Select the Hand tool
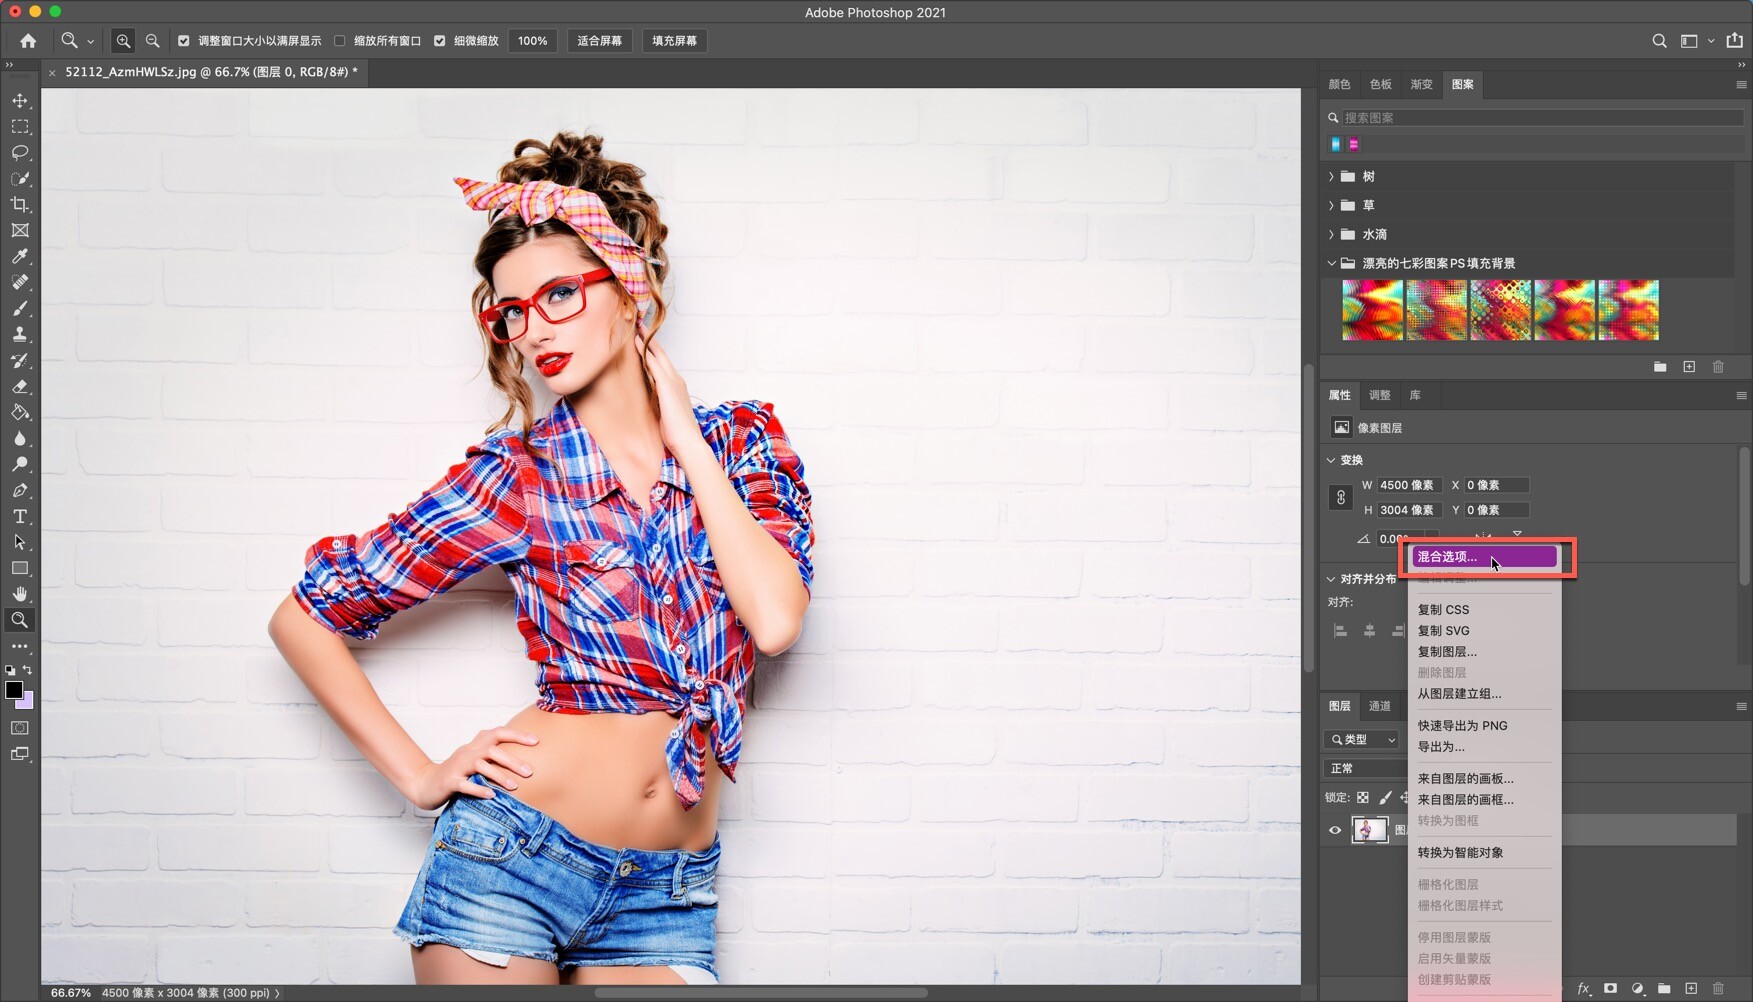Screen dimensions: 1753x1002 point(20,594)
